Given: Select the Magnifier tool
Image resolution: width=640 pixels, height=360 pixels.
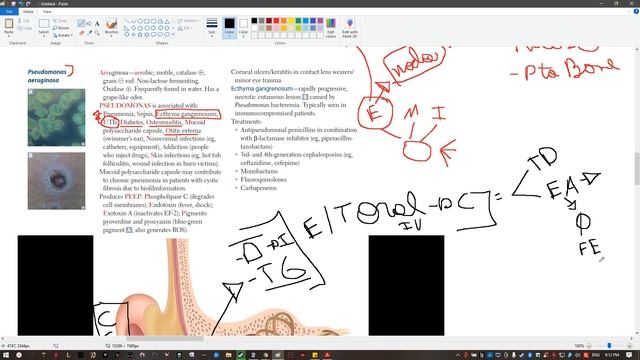Looking at the screenshot, I should point(97,33).
